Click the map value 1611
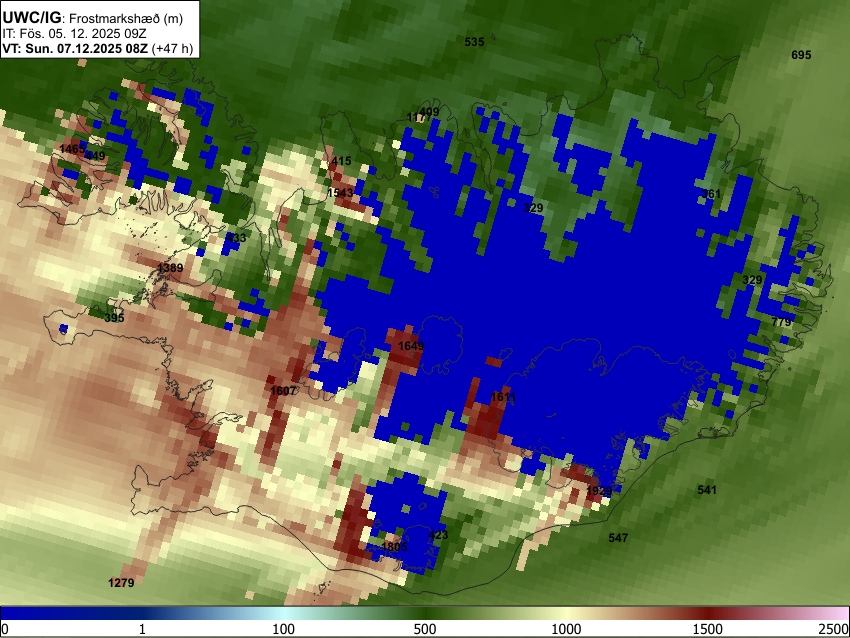Image resolution: width=850 pixels, height=638 pixels. 503,397
